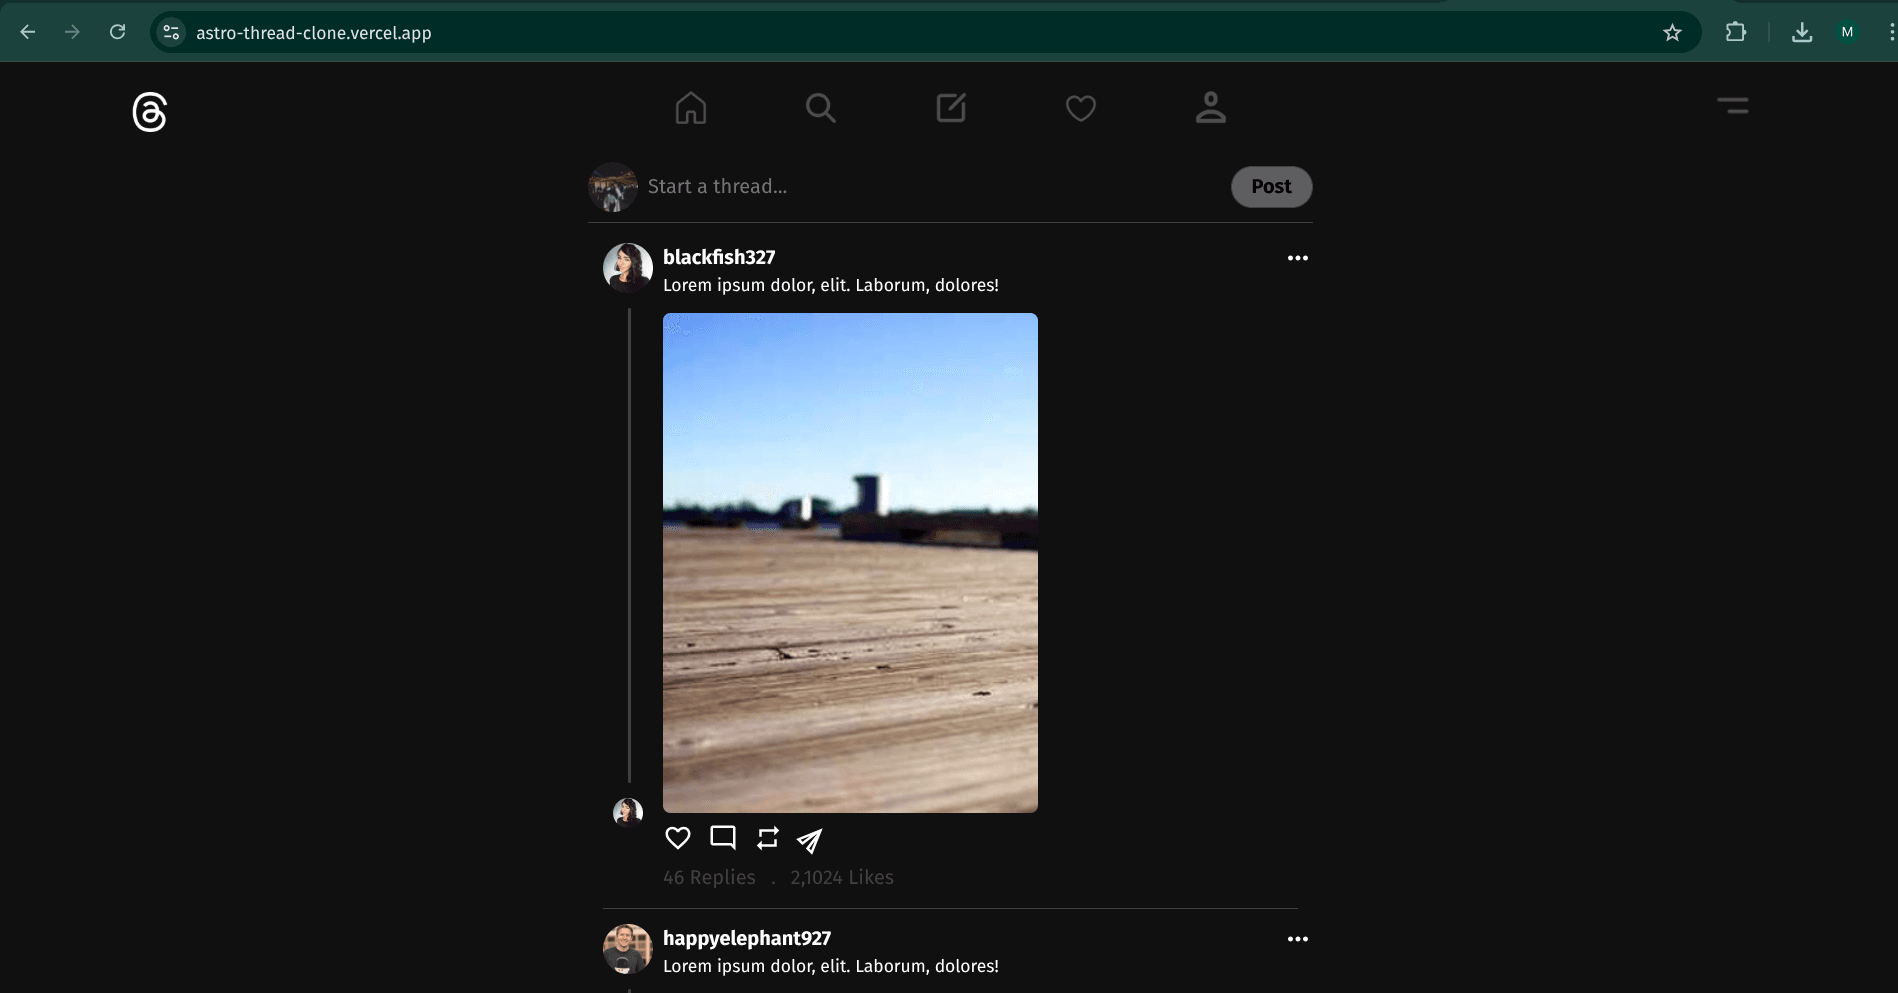Open the compose new thread icon
Viewport: 1898px width, 993px height.
tap(950, 108)
